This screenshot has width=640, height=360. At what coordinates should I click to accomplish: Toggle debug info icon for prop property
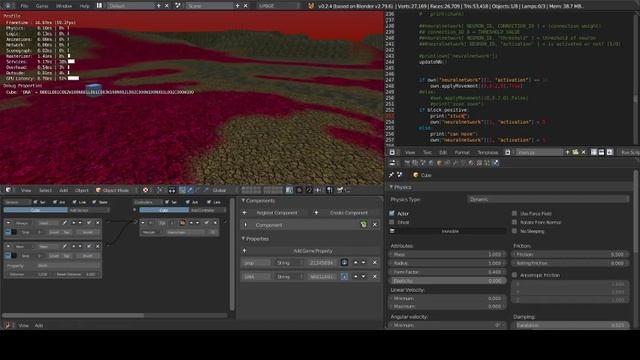(344, 263)
